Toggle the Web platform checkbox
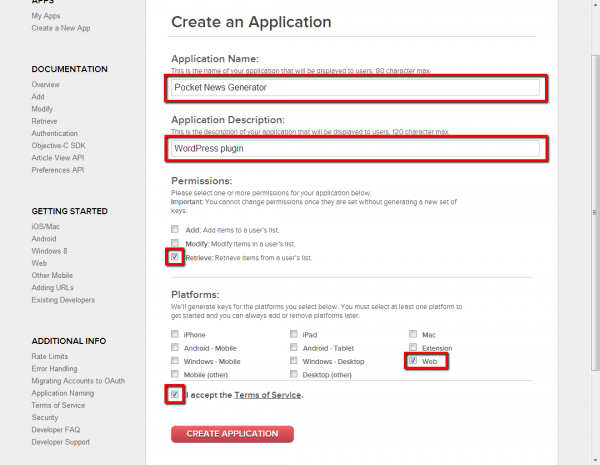The image size is (600, 465). click(x=413, y=361)
